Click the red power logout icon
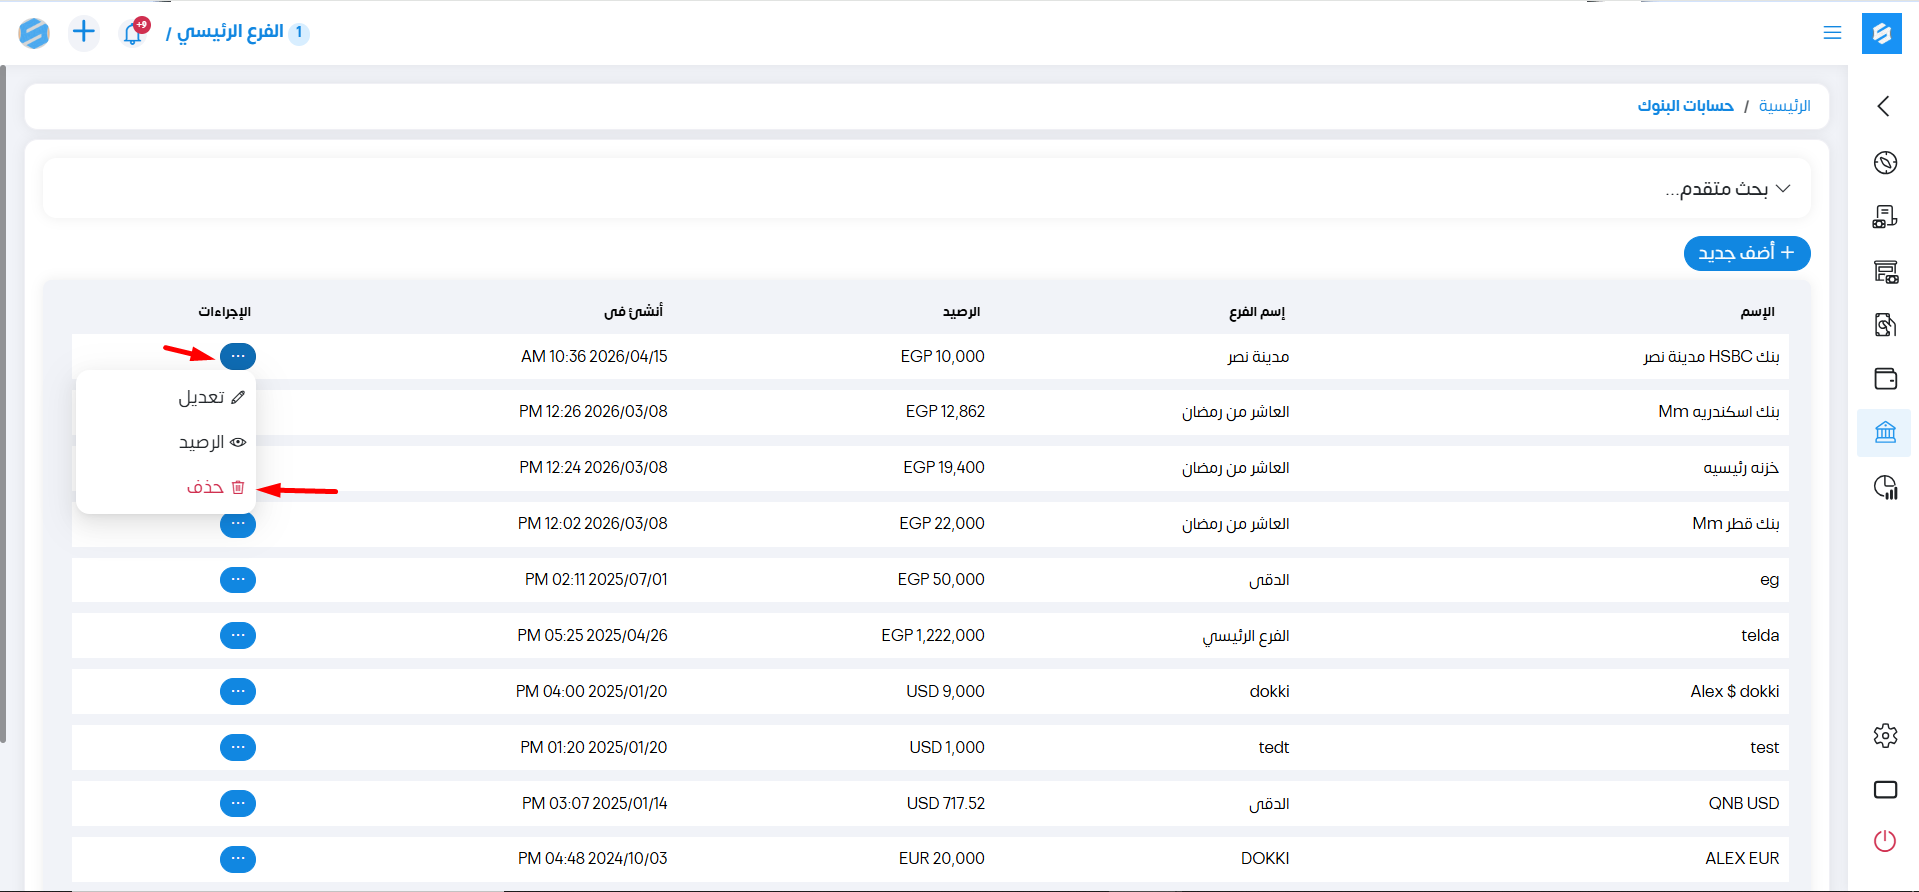1919x892 pixels. (x=1885, y=841)
